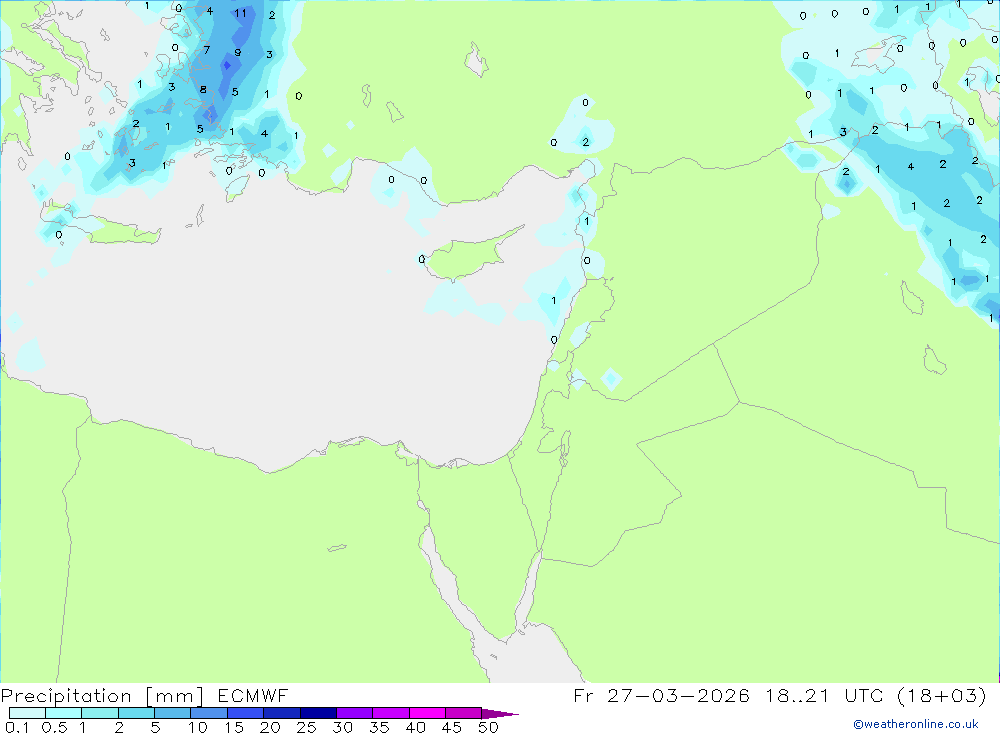Click legend label "35" under the scale
The width and height of the screenshot is (1000, 733).
[379, 727]
